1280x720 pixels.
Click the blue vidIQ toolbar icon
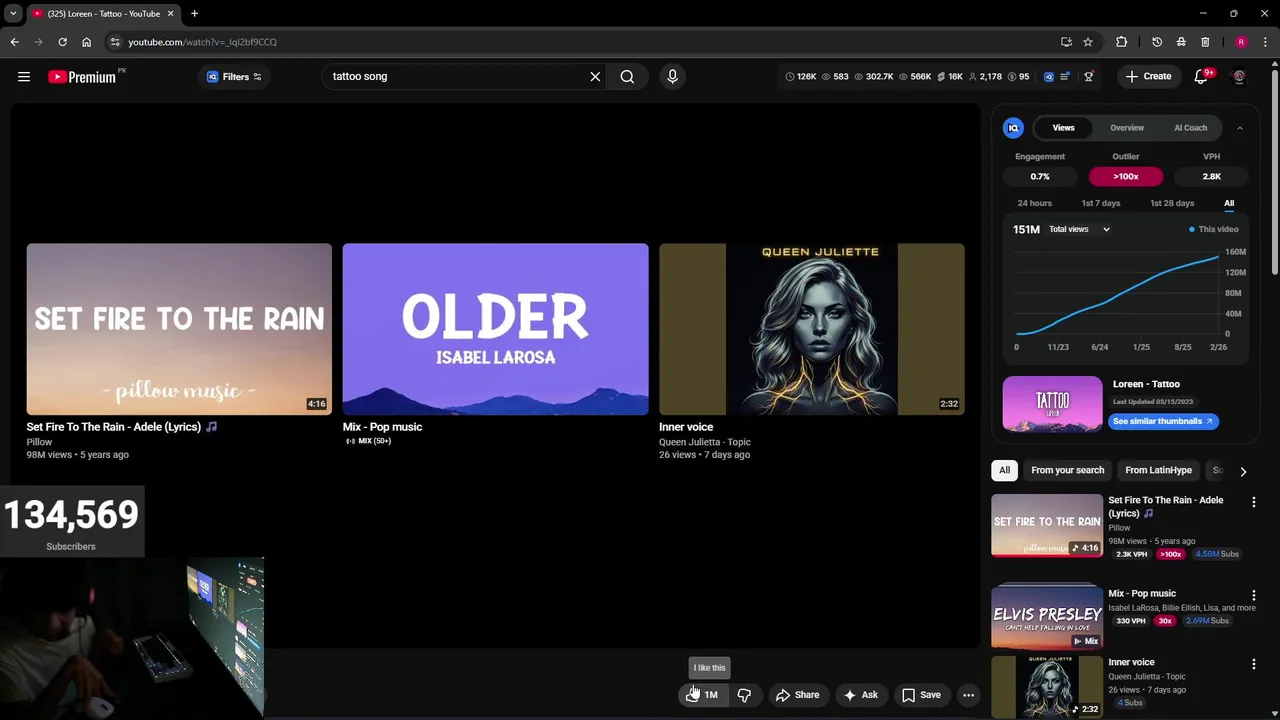(1048, 76)
